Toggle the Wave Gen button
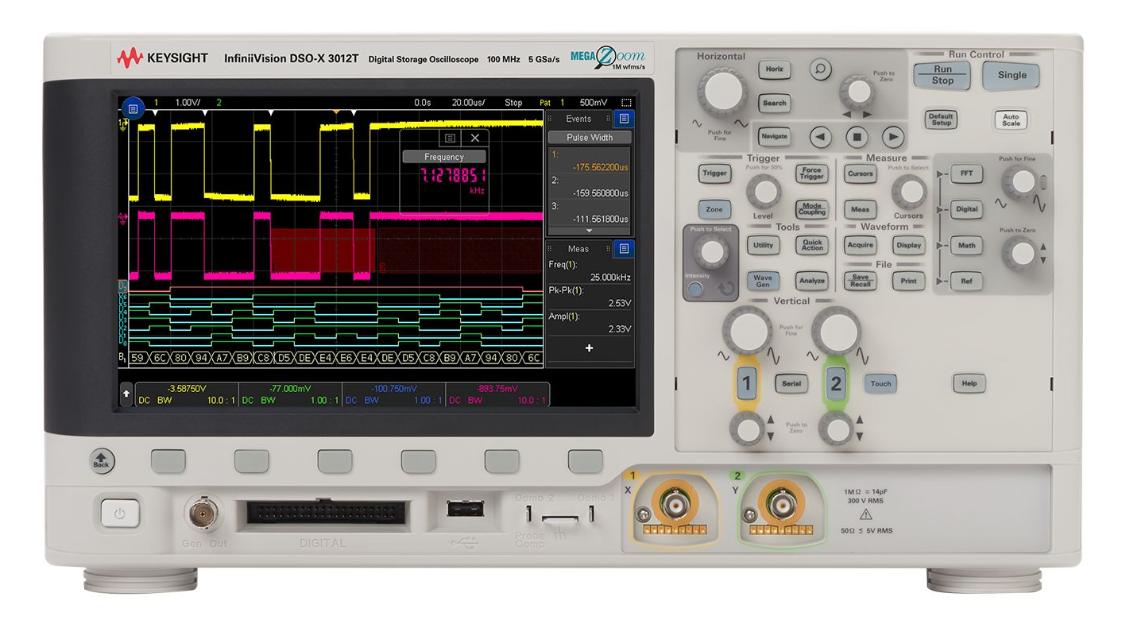 (762, 281)
